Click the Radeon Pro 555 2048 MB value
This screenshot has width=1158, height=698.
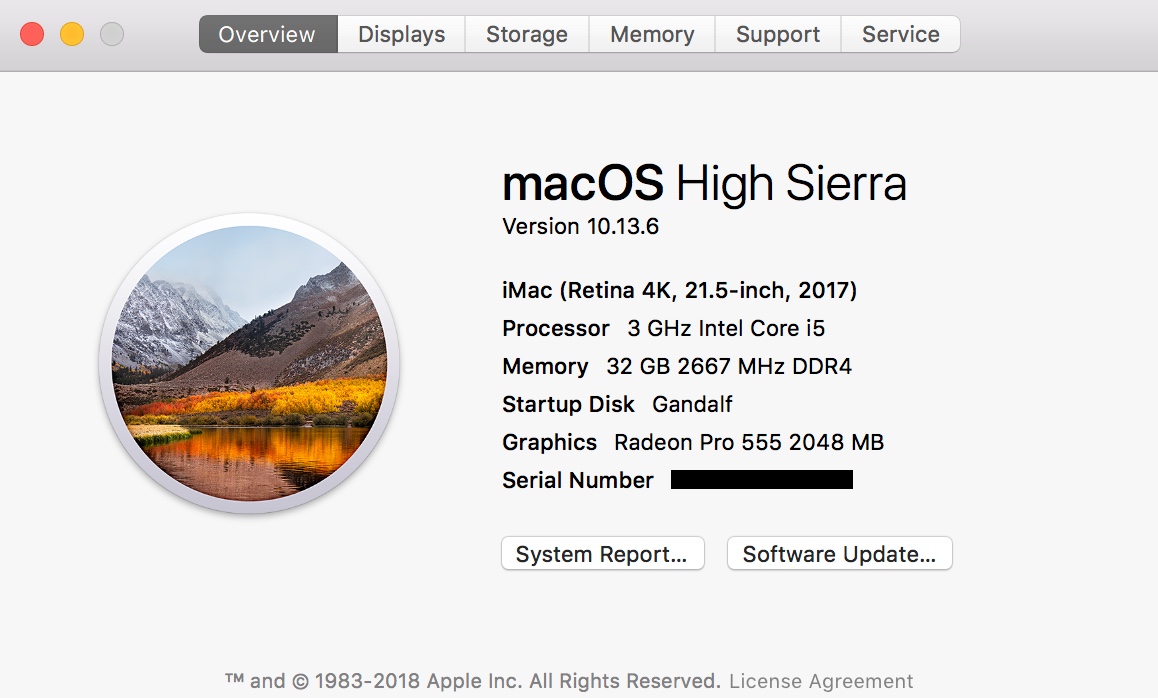pyautogui.click(x=749, y=442)
